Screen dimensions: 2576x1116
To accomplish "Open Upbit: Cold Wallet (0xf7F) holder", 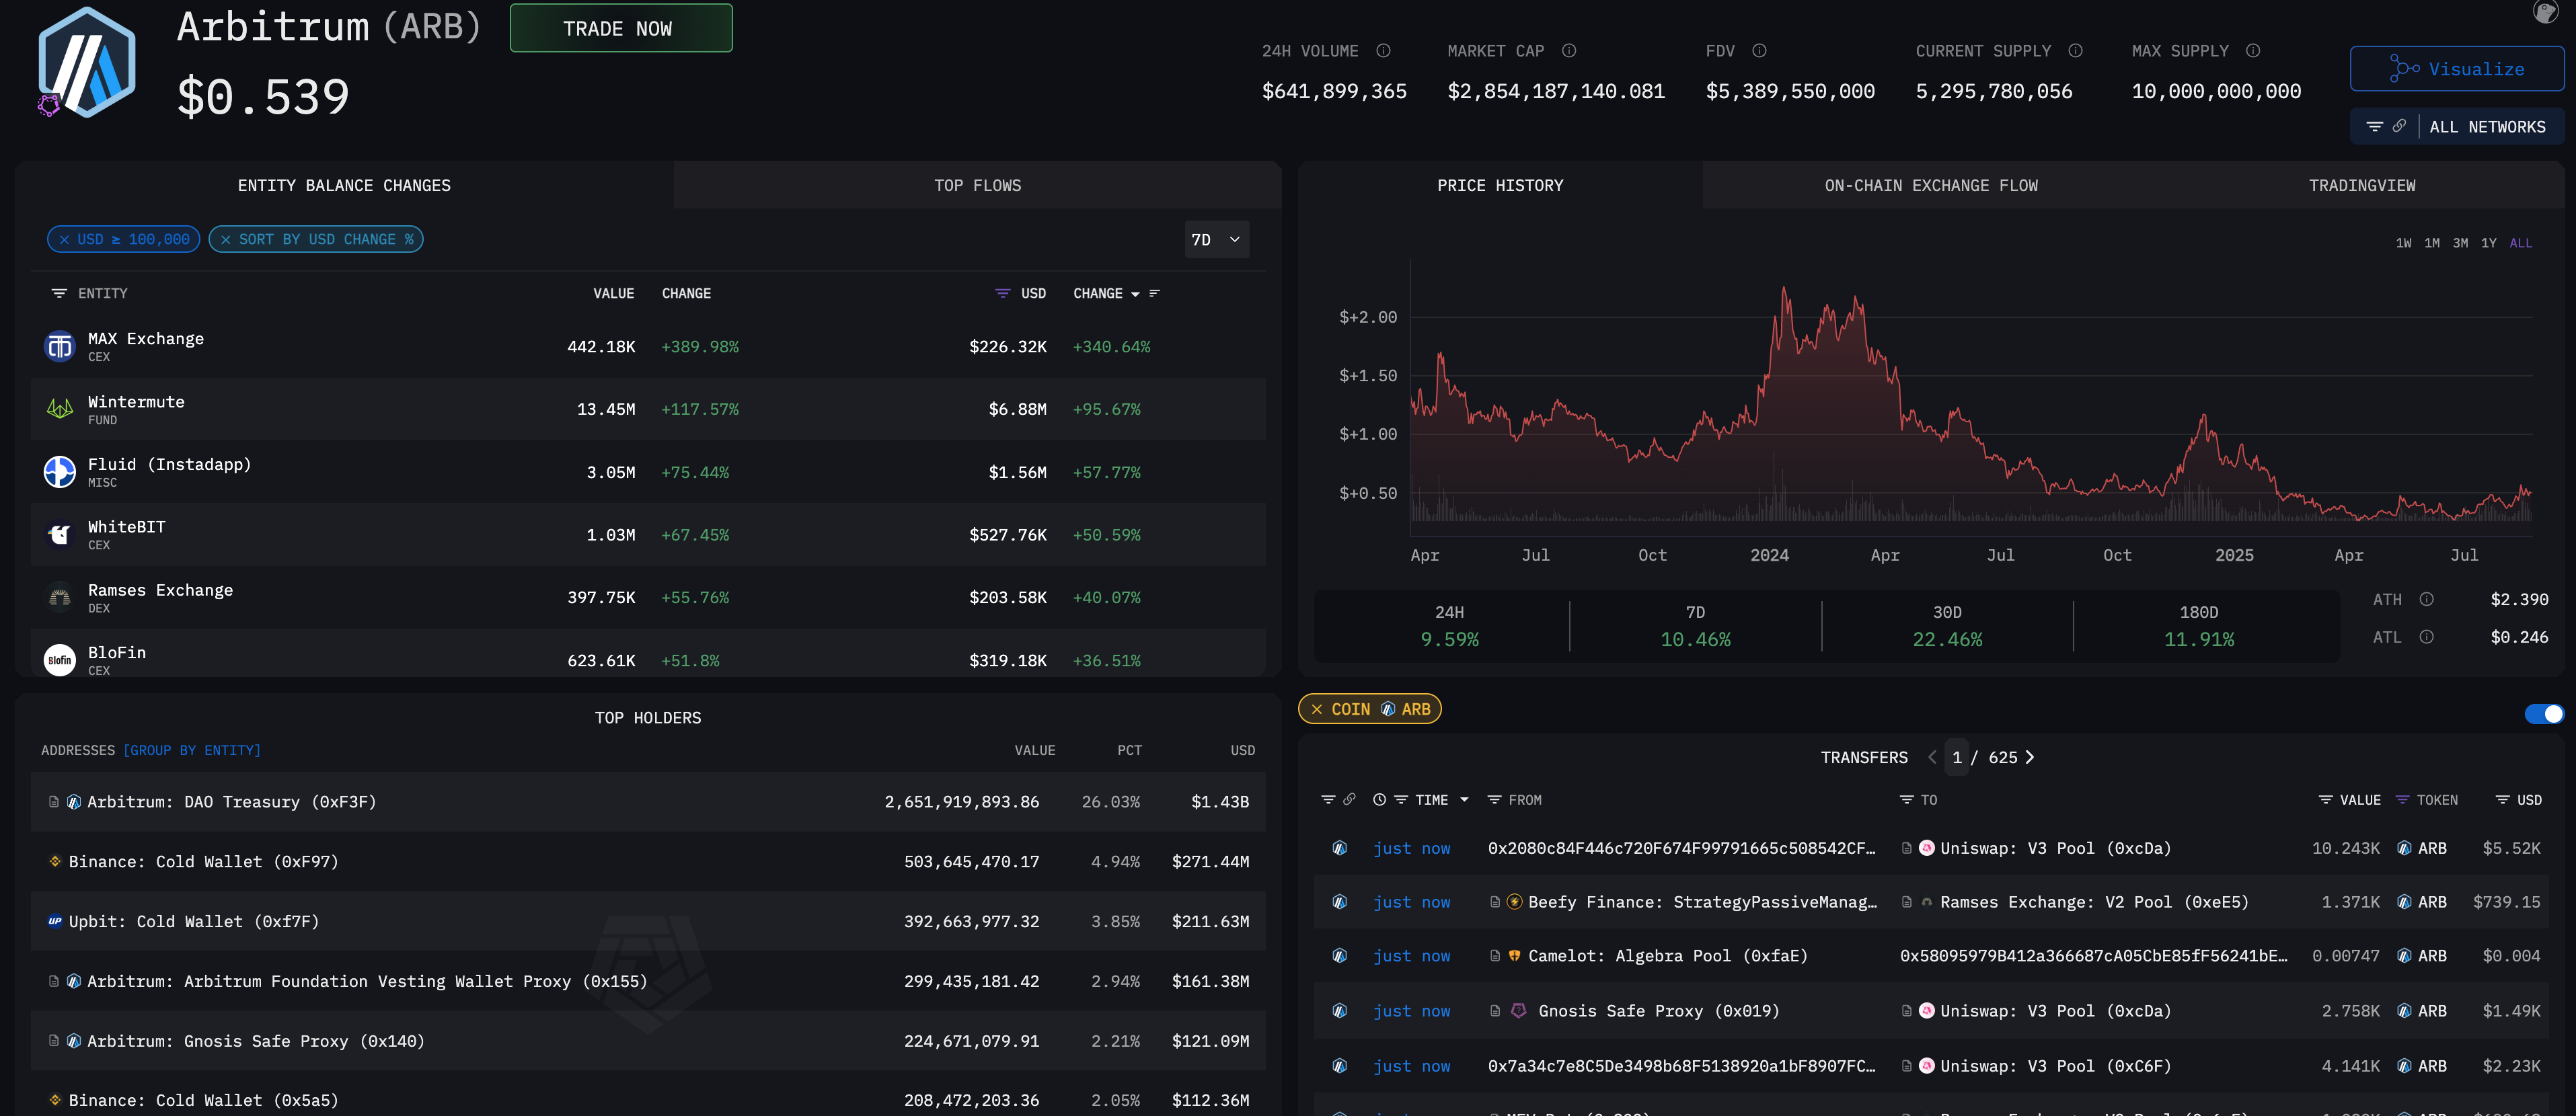I will 193,922.
